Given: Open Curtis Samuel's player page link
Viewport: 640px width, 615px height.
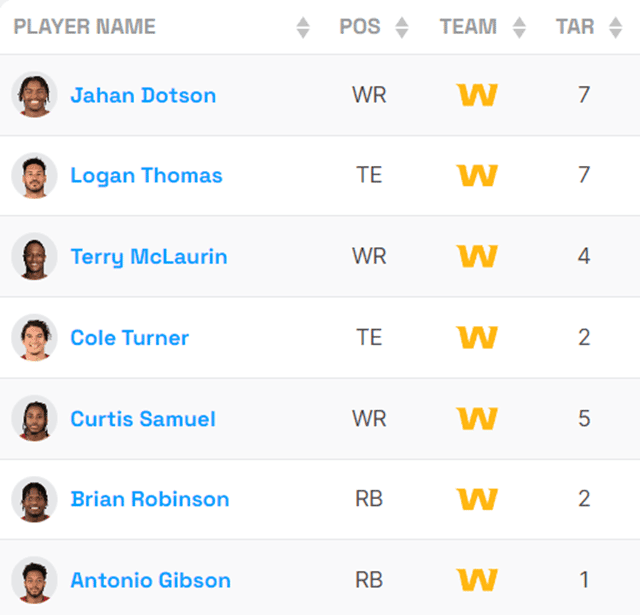Looking at the screenshot, I should coord(143,419).
